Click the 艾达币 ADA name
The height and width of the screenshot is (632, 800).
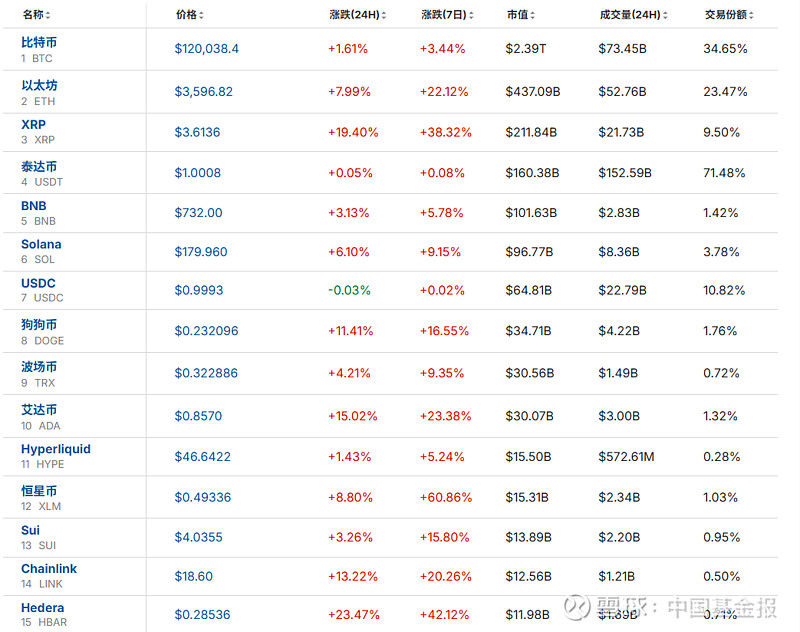click(39, 410)
